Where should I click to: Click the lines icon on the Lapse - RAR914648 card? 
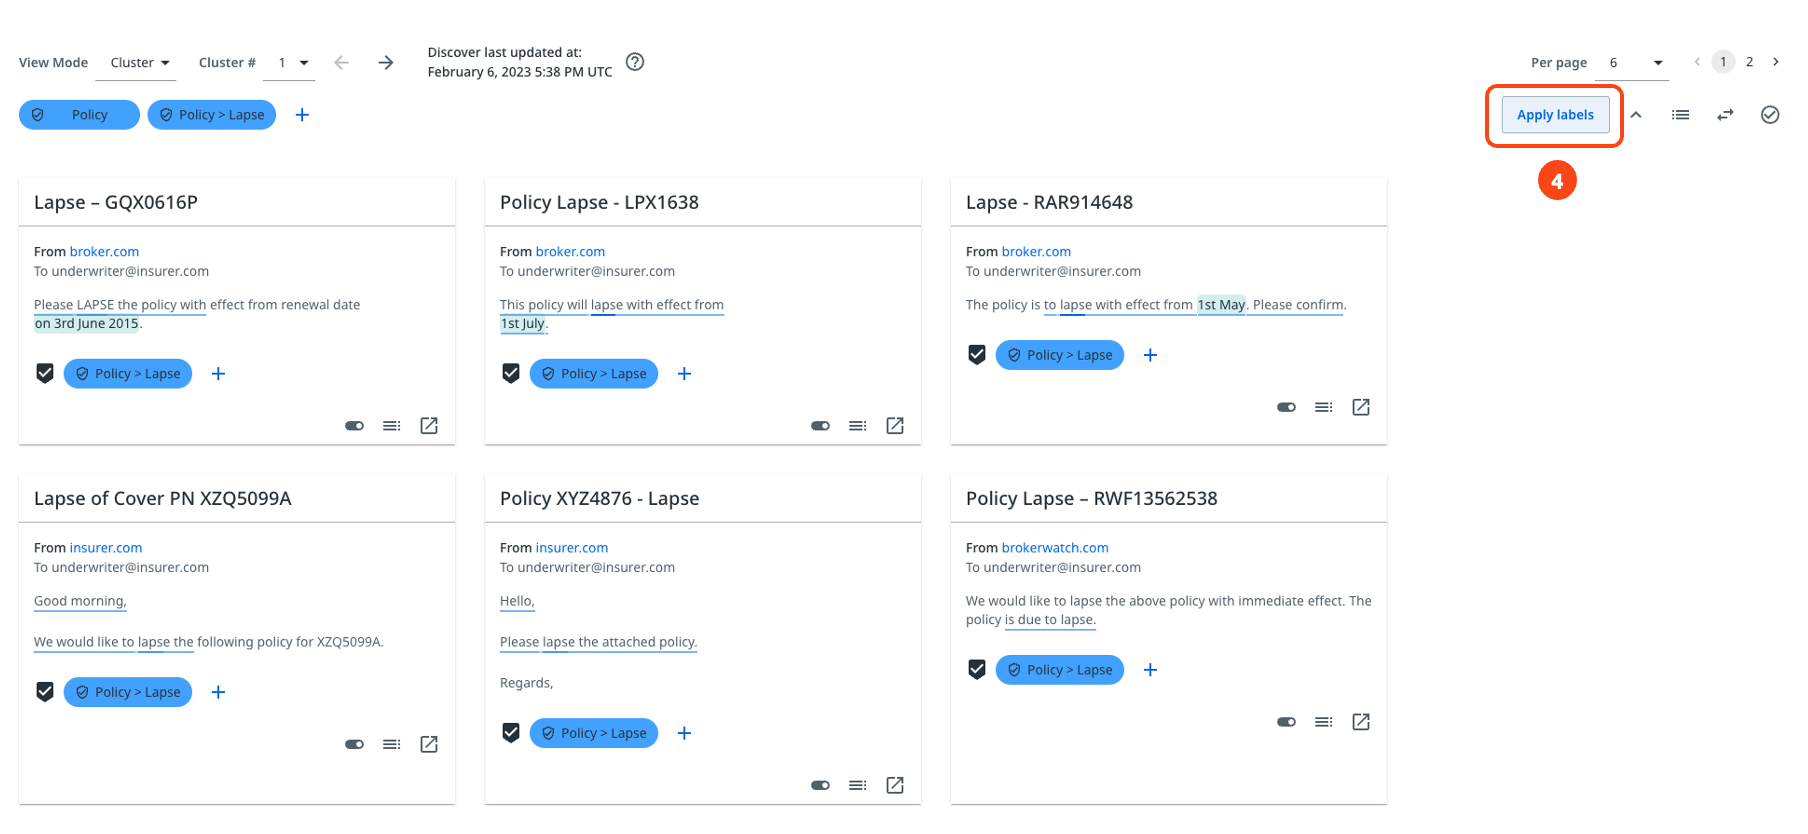pos(1323,407)
